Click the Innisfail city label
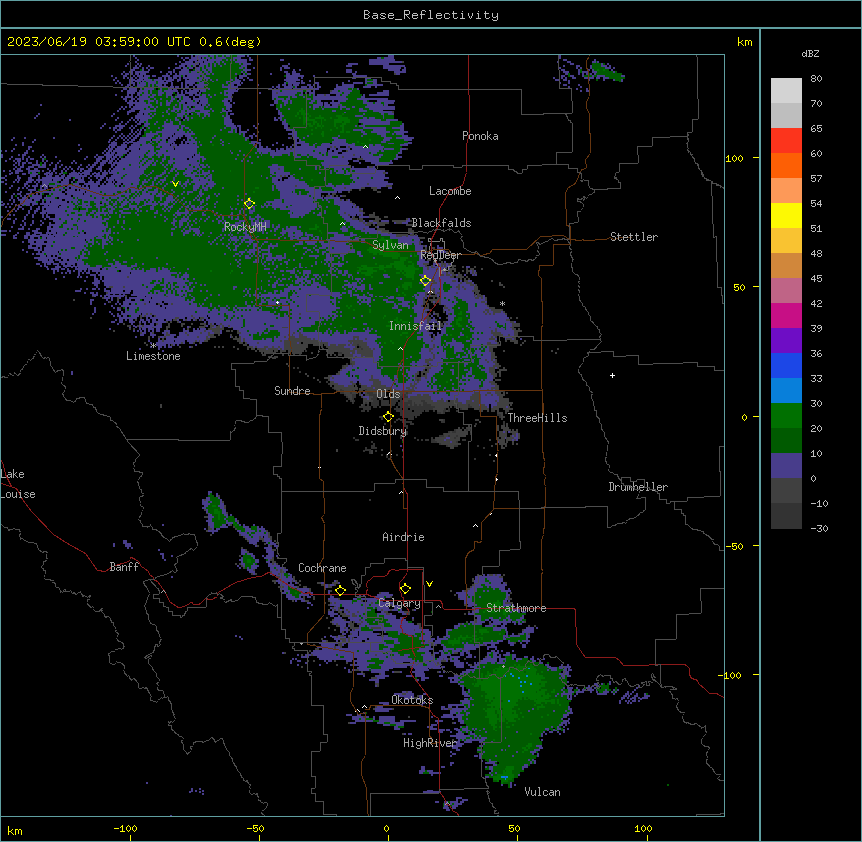862x842 pixels. click(415, 326)
